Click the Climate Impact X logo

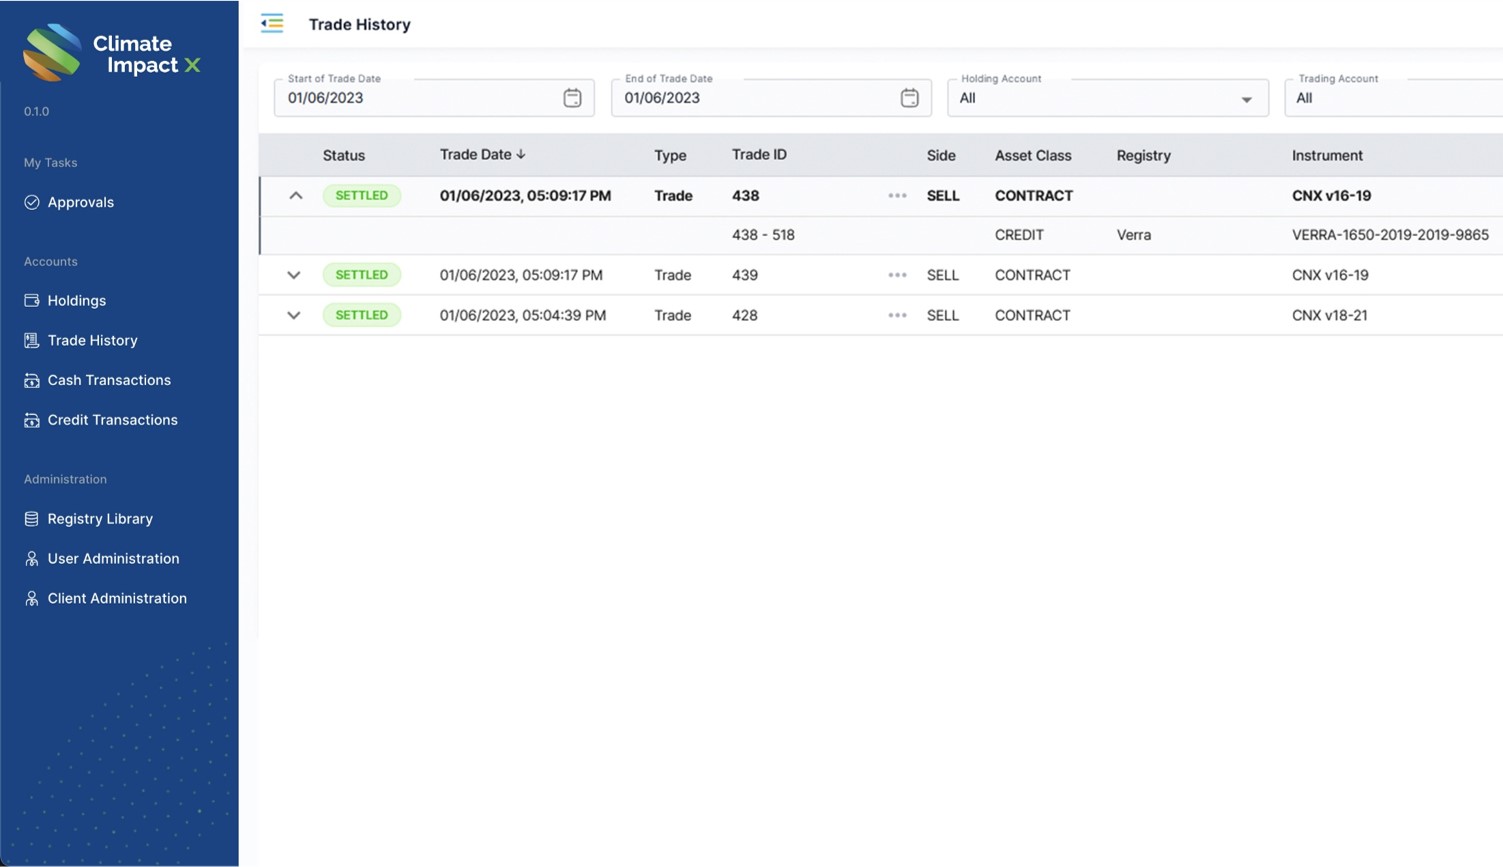tap(111, 53)
